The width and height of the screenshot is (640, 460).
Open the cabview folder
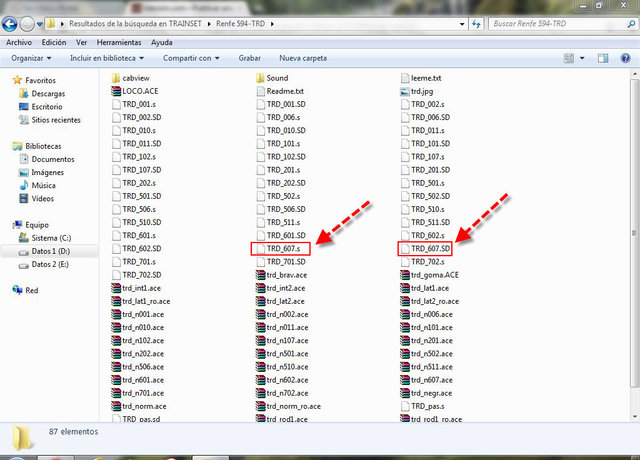(135, 77)
